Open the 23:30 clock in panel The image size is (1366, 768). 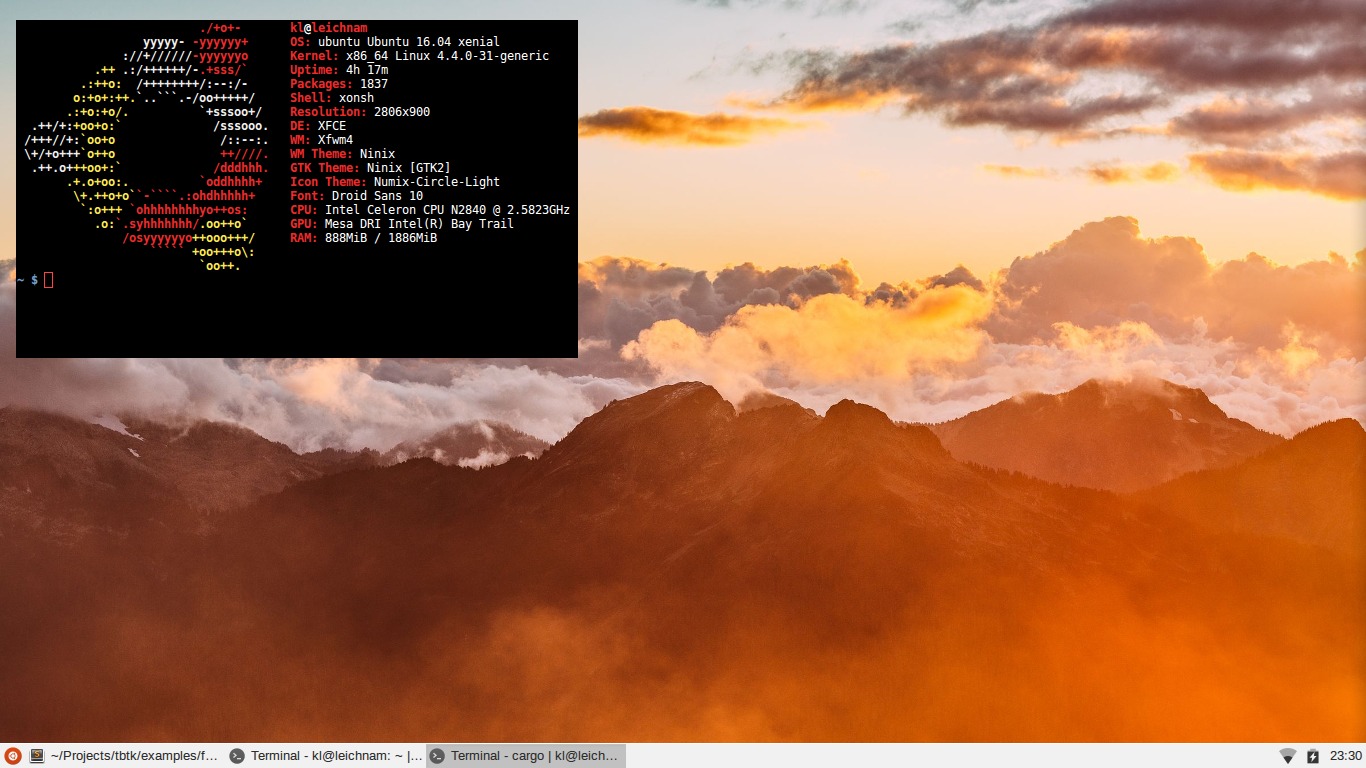pyautogui.click(x=1346, y=756)
